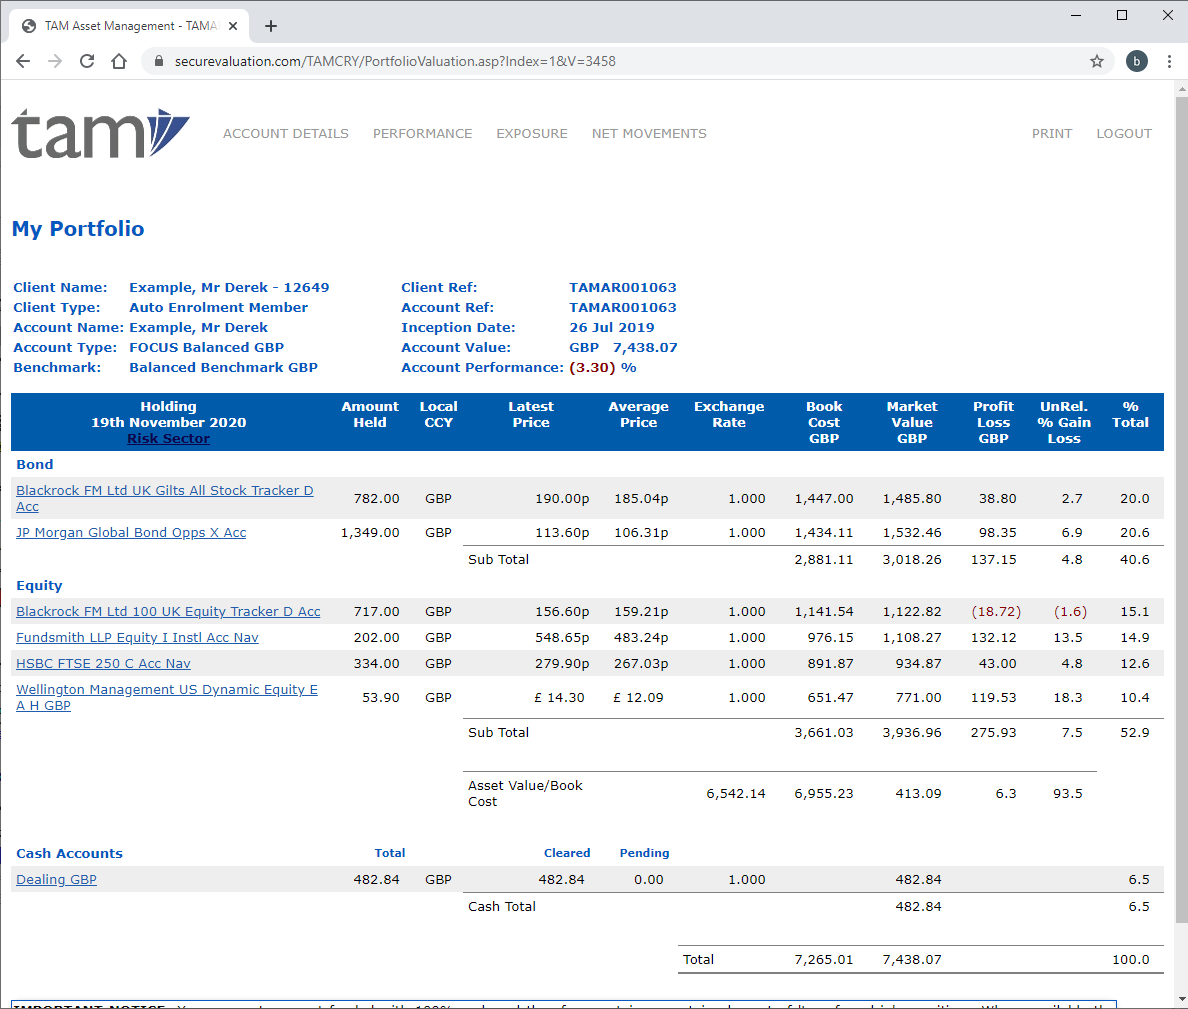Click the Equity section heading
Image resolution: width=1188 pixels, height=1009 pixels.
39,586
